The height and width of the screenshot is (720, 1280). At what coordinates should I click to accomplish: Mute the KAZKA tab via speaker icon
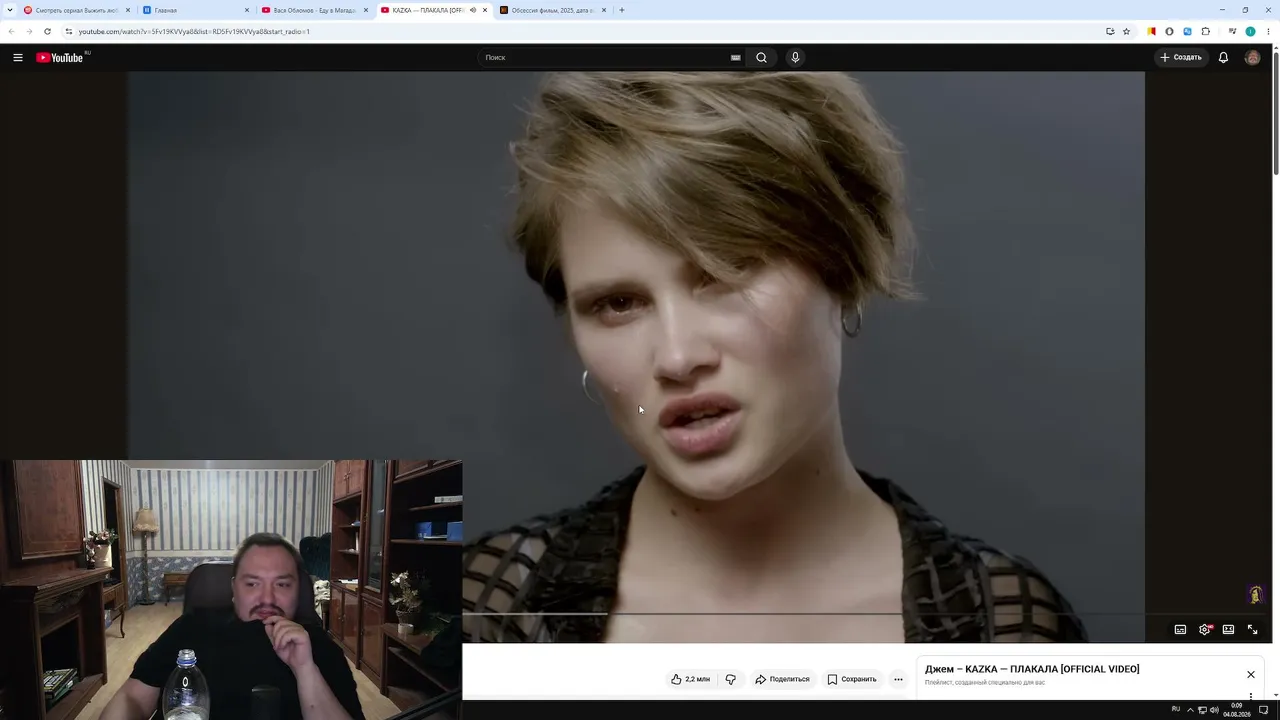(x=473, y=10)
